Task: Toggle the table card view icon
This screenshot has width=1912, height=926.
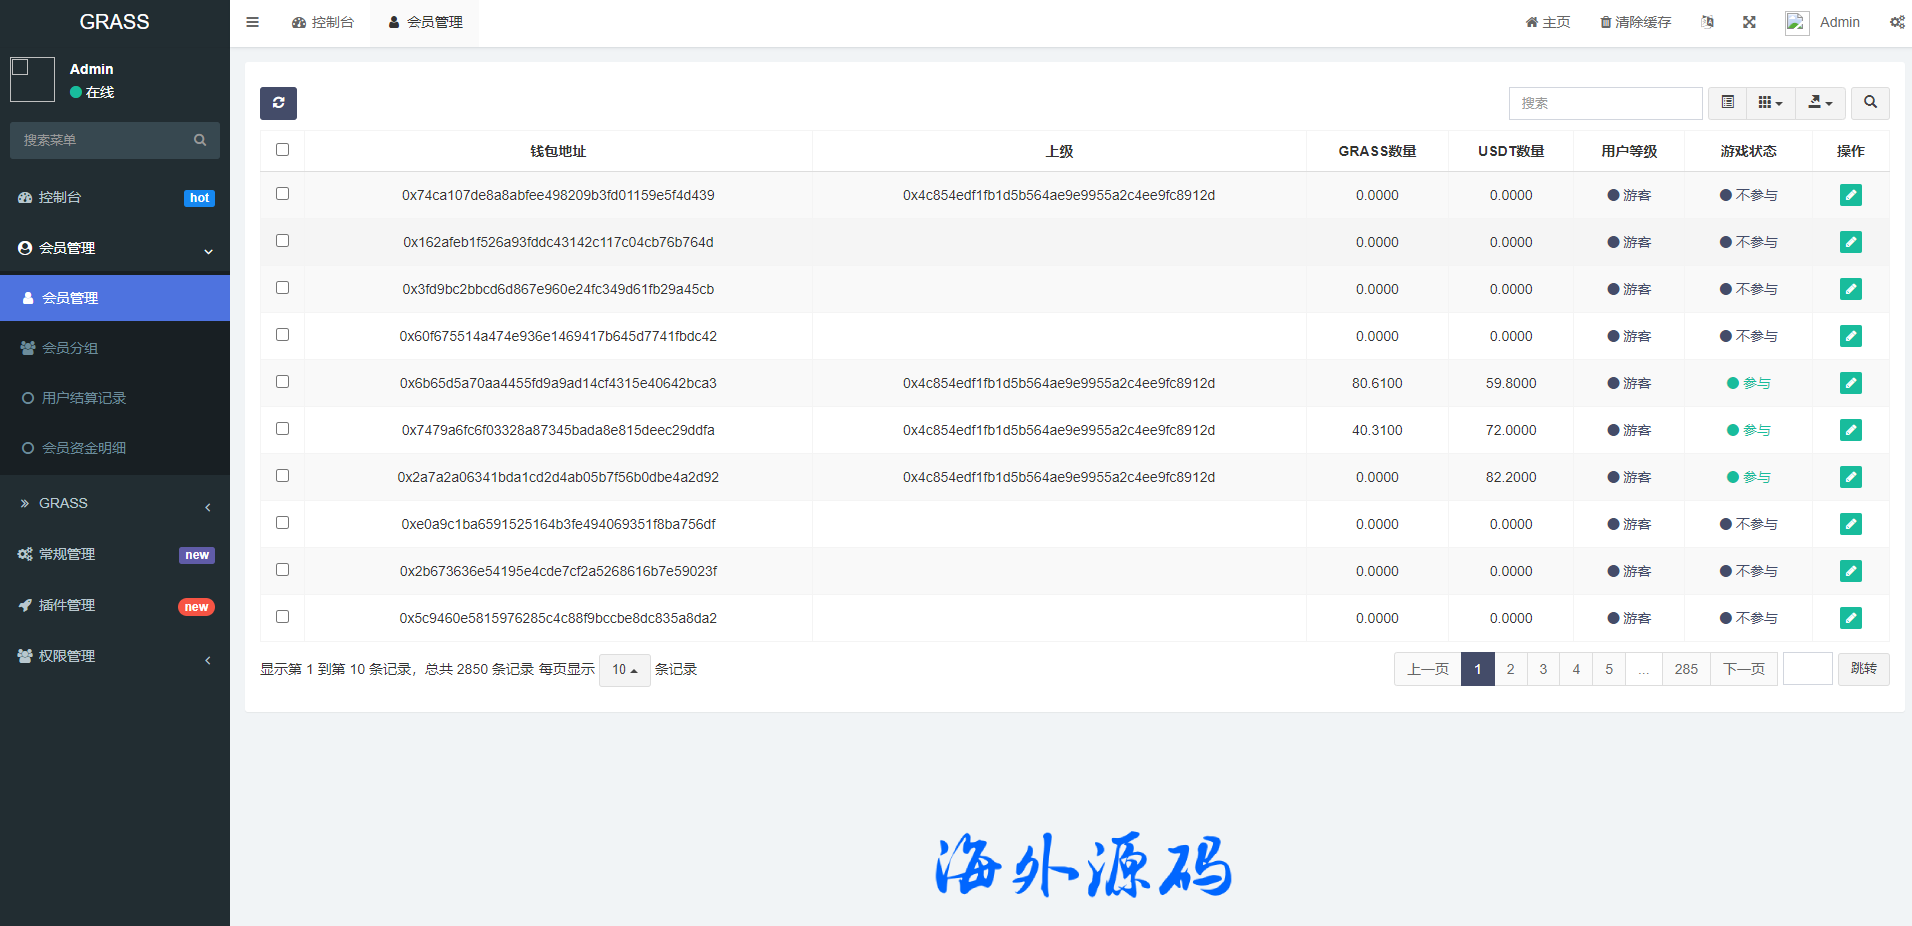Action: click(1727, 103)
